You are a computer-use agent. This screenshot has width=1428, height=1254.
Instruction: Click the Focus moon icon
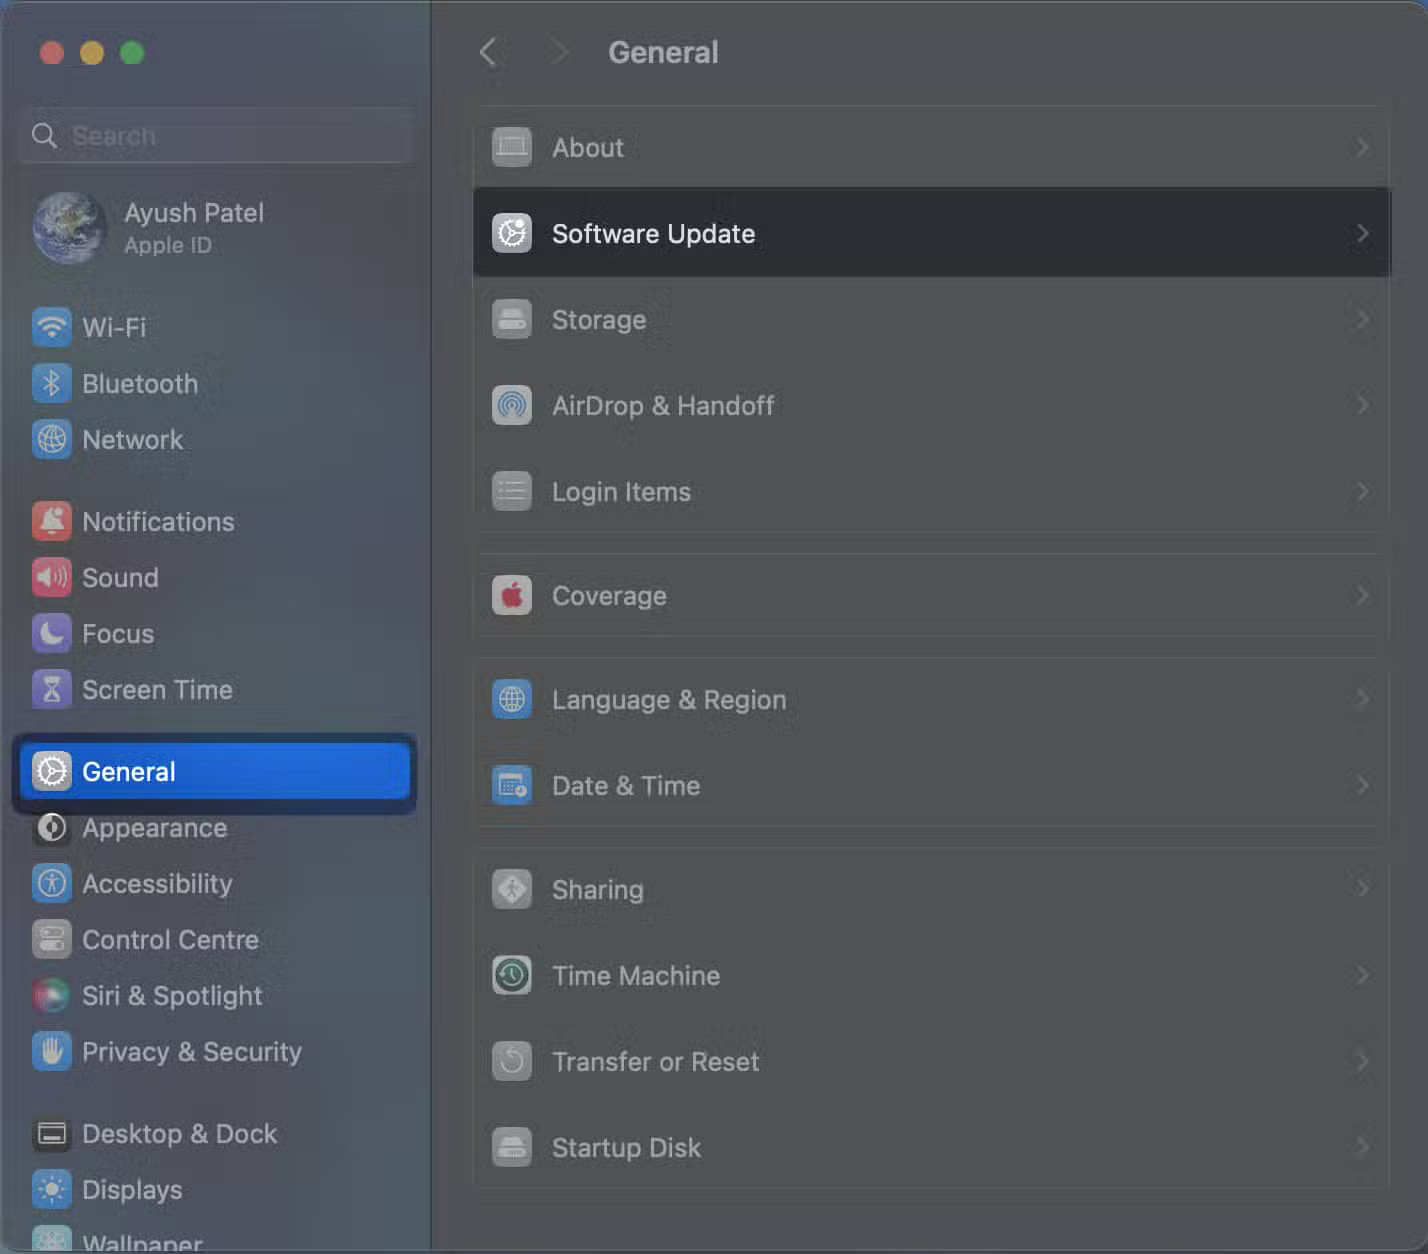tap(51, 633)
